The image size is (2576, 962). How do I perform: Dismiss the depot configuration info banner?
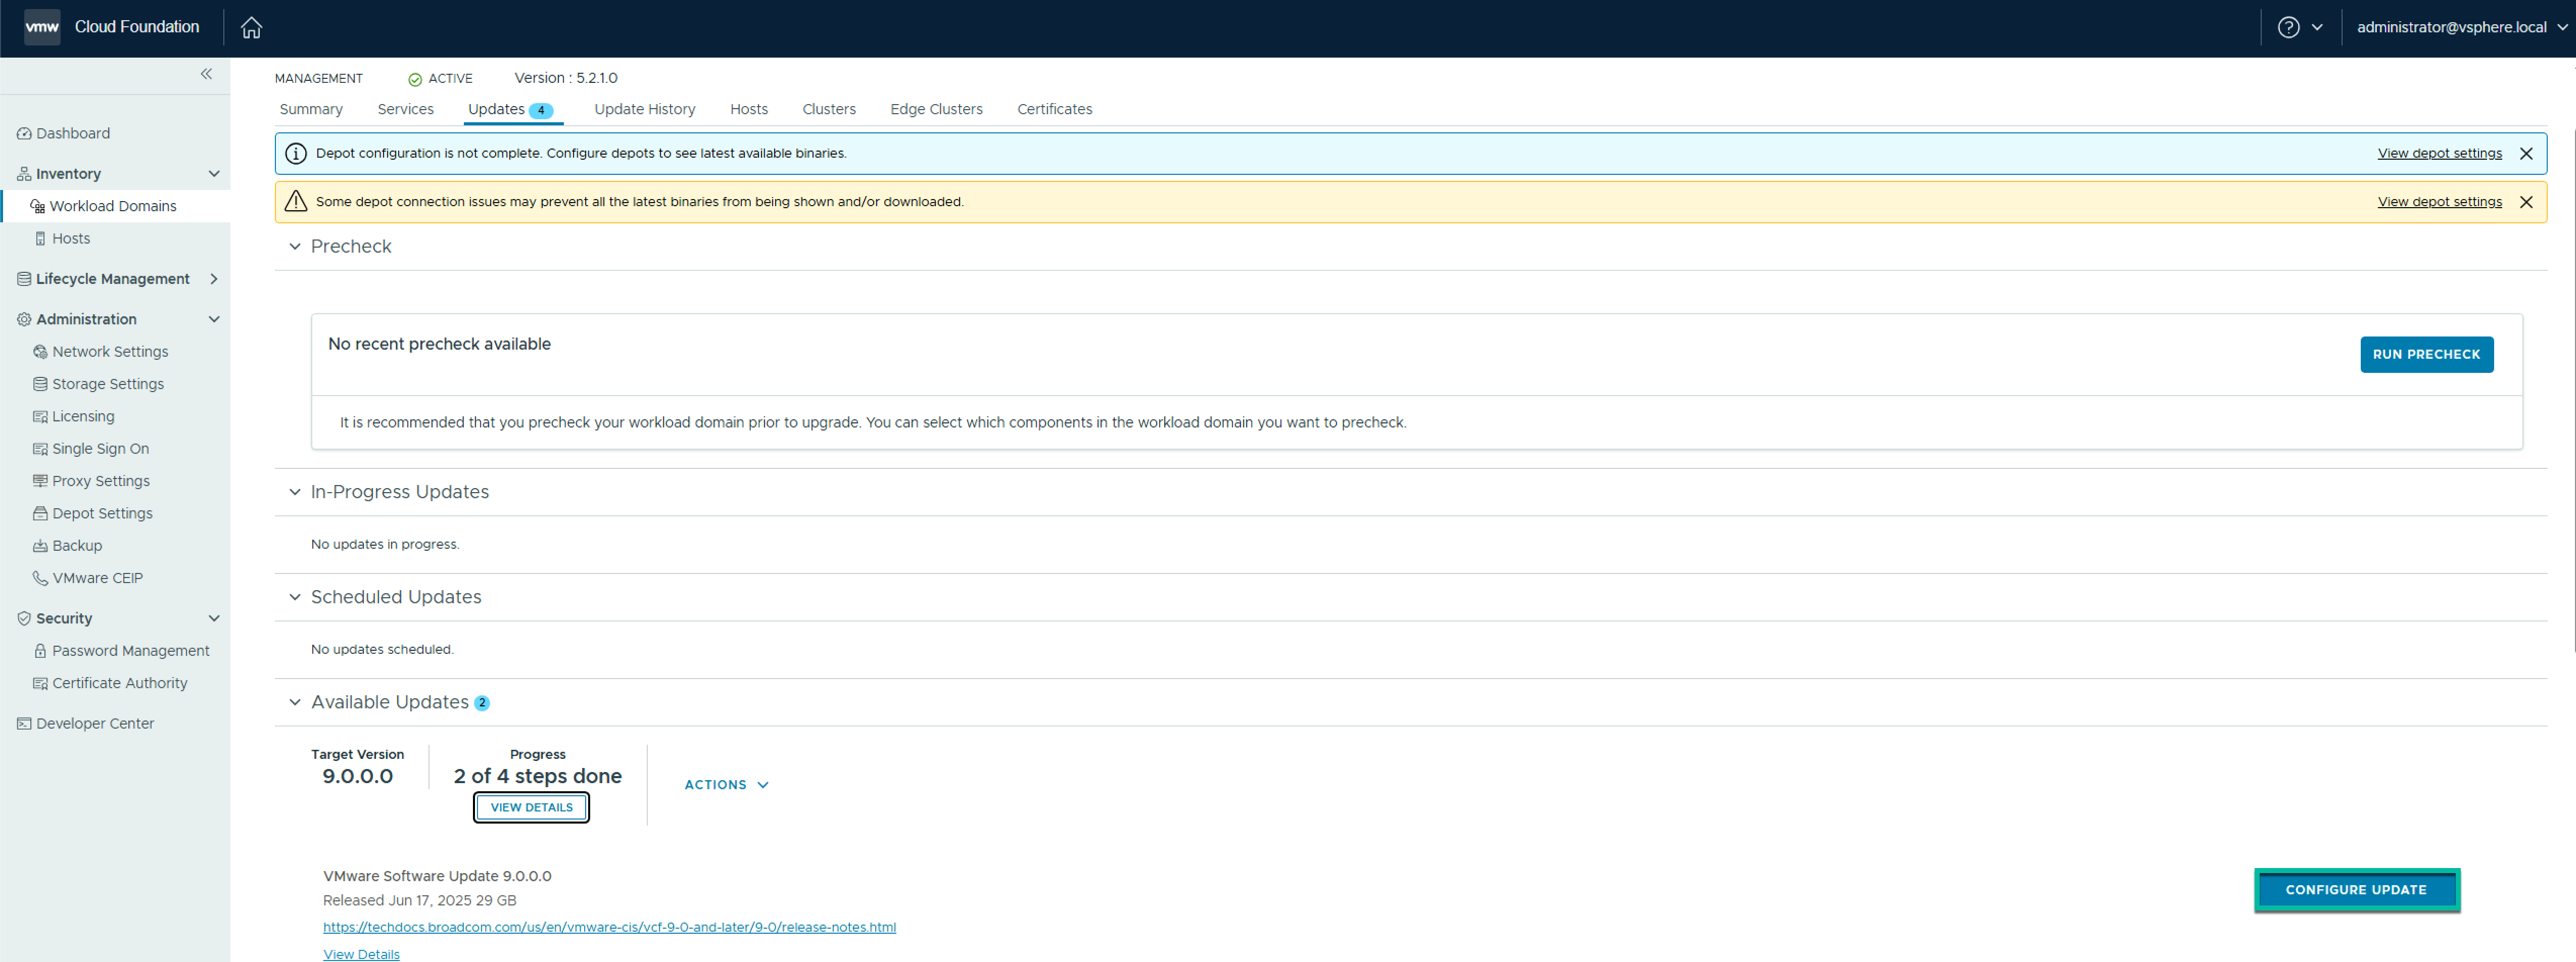[x=2526, y=154]
